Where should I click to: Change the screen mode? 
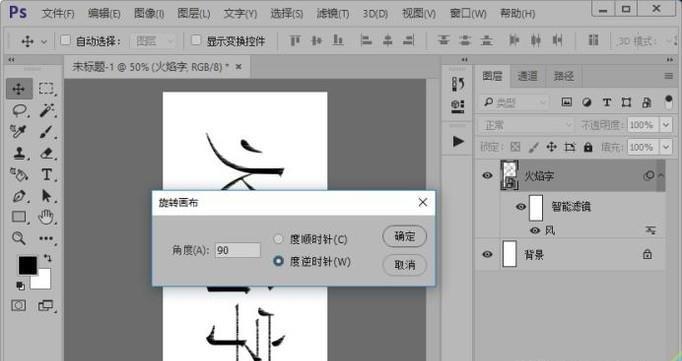point(46,306)
